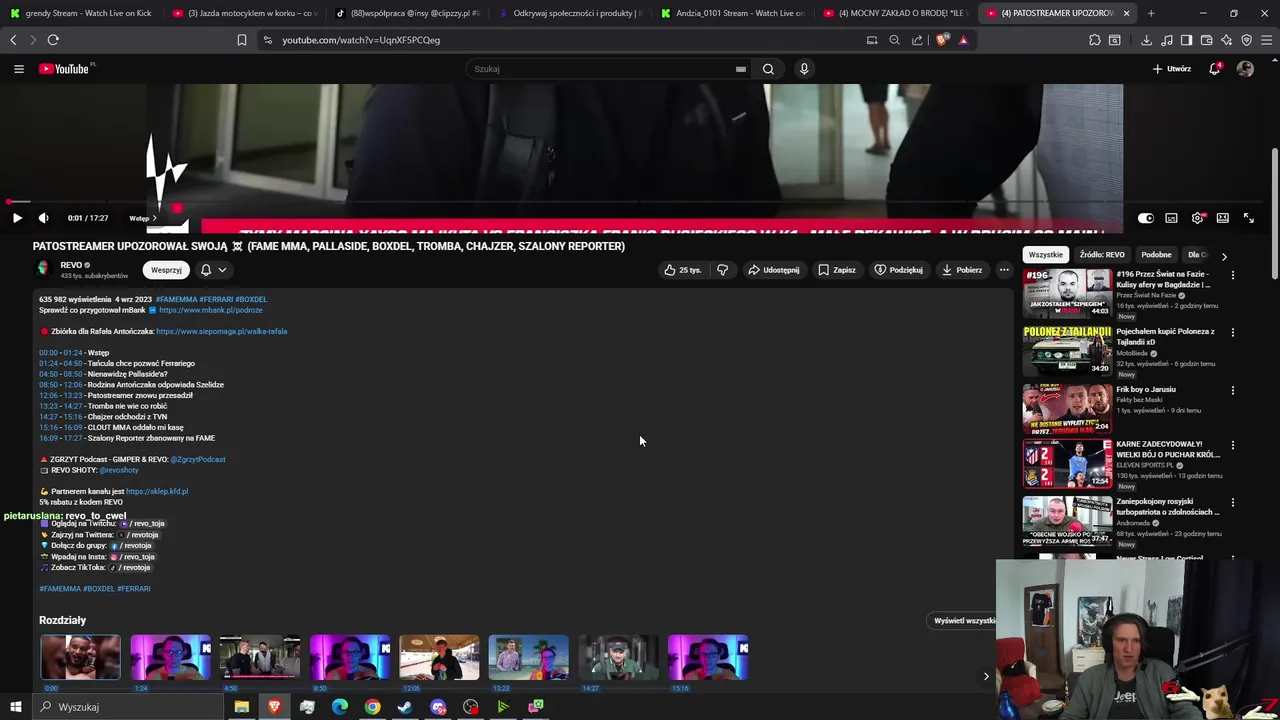This screenshot has height=720, width=1280.
Task: Toggle the autoplay switch in player
Action: (1146, 218)
